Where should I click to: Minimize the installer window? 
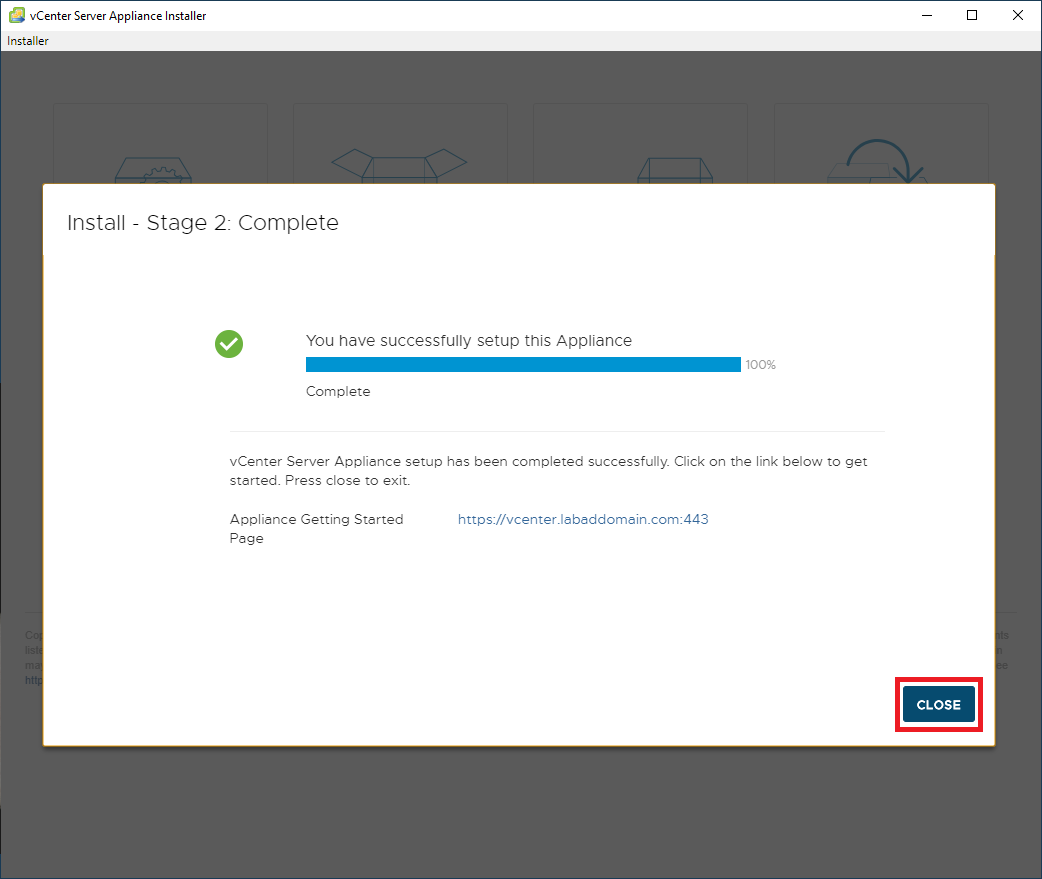pyautogui.click(x=925, y=15)
